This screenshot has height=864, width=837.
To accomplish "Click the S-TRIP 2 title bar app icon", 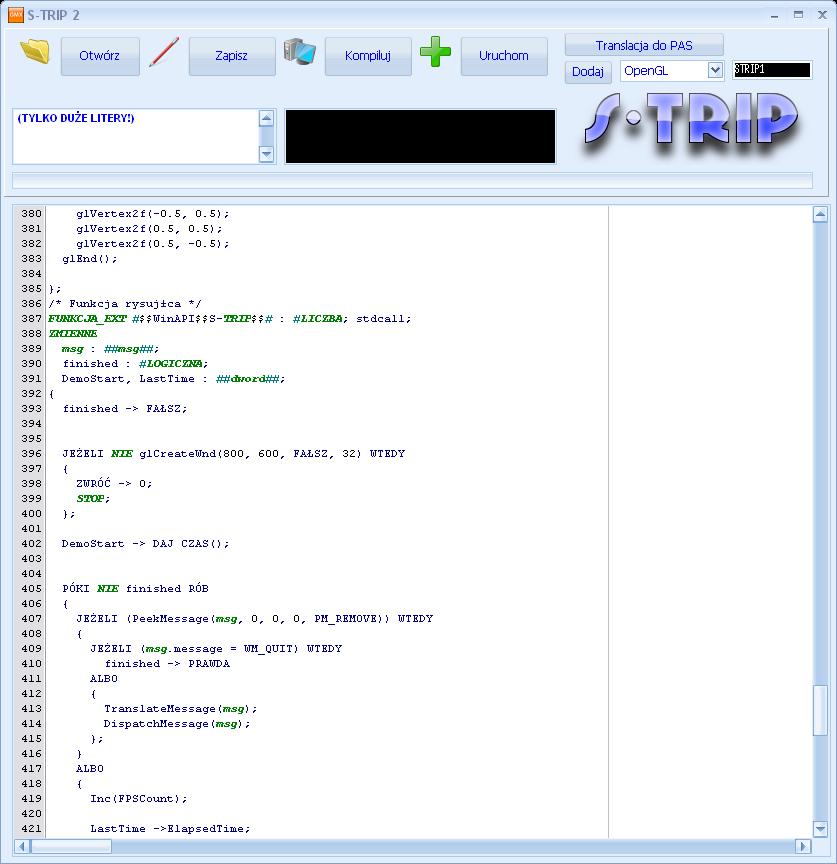I will 15,14.
